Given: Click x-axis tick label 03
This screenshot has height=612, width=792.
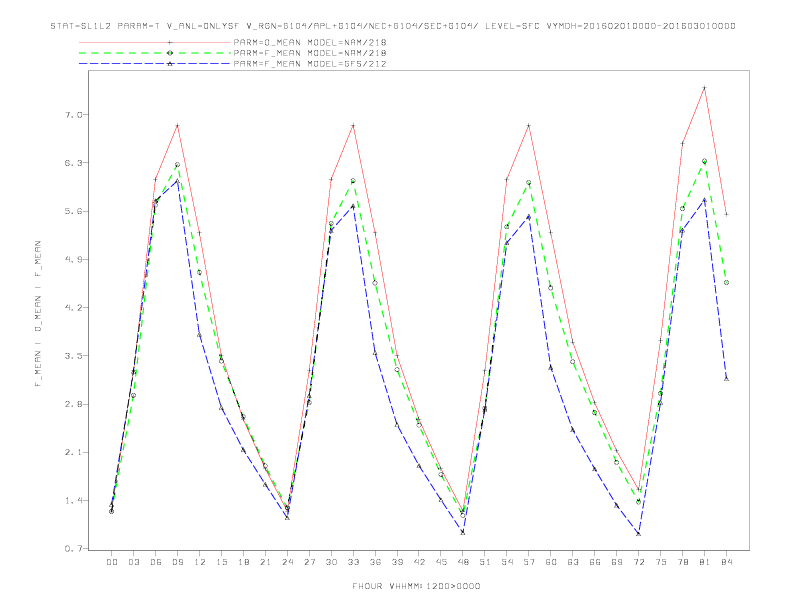Looking at the screenshot, I should pos(133,562).
